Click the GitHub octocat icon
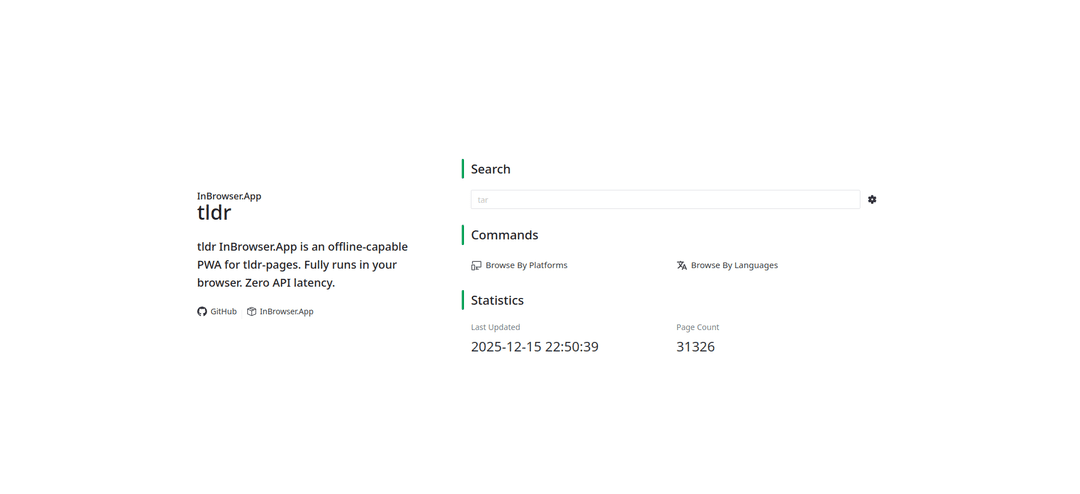This screenshot has height=494, width=1080. pos(202,312)
